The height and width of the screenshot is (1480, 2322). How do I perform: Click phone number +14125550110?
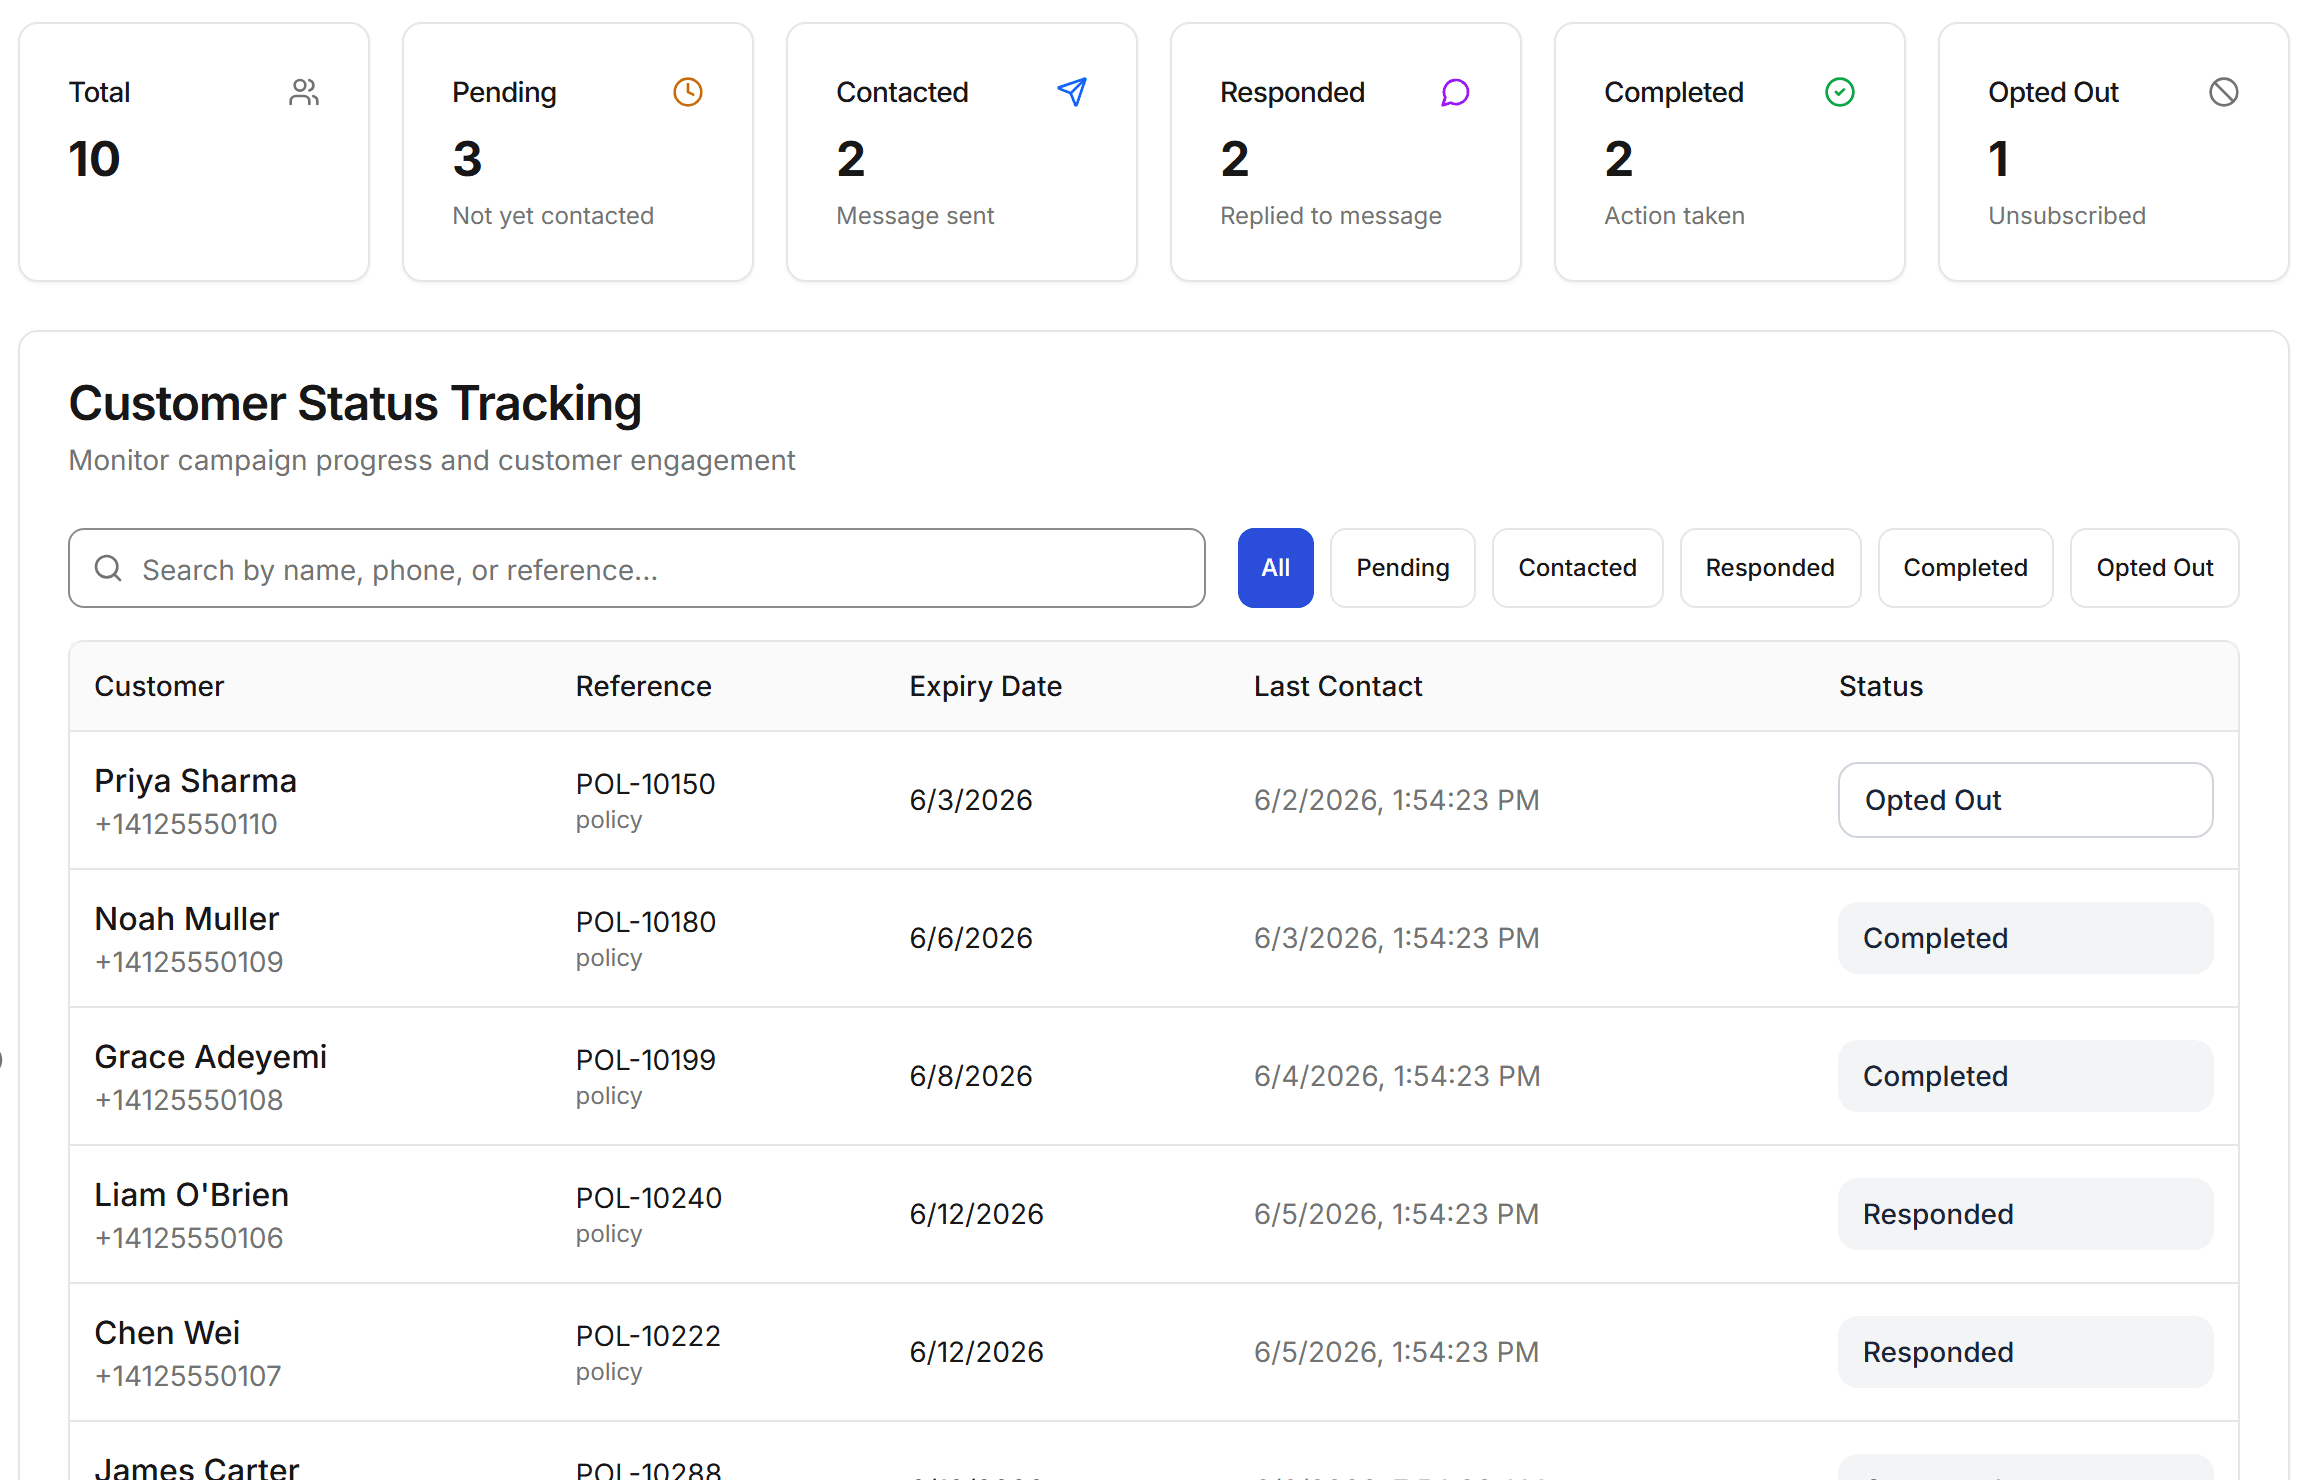coord(186,824)
